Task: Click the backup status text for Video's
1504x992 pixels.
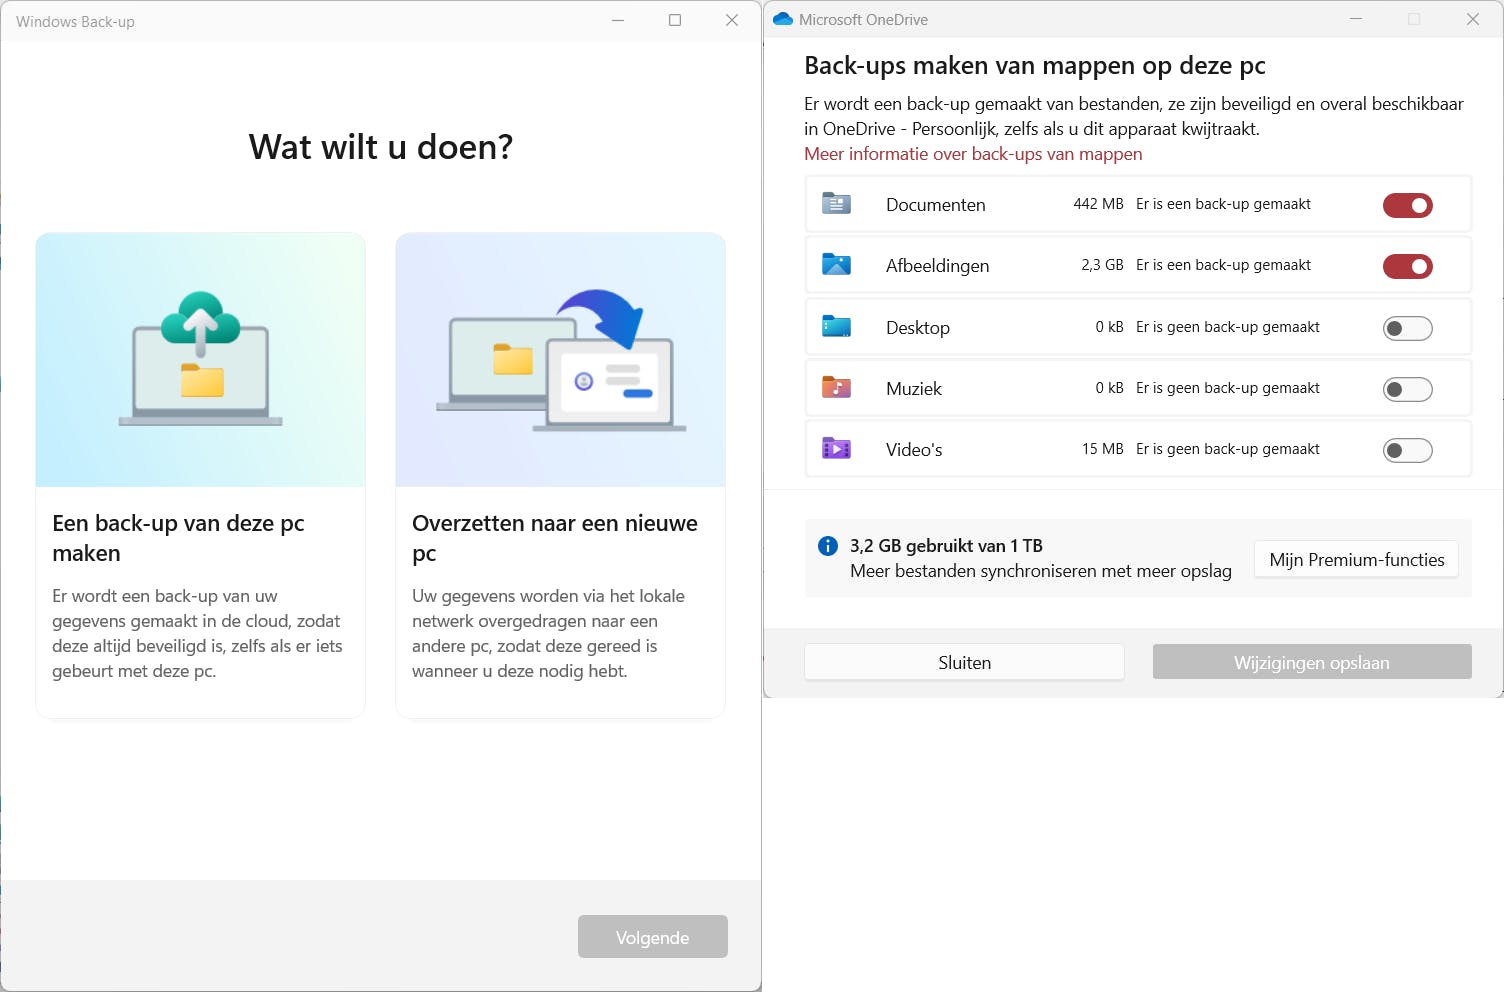Action: 1228,449
